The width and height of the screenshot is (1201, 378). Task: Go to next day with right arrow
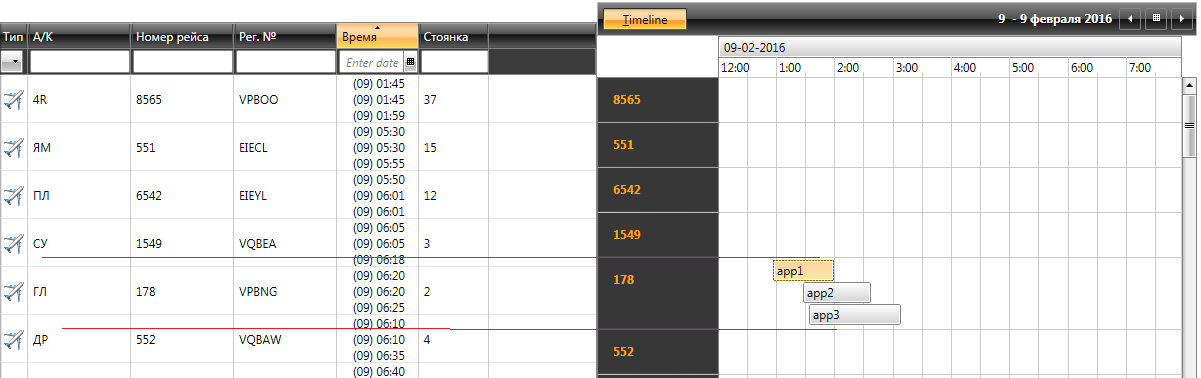1181,18
